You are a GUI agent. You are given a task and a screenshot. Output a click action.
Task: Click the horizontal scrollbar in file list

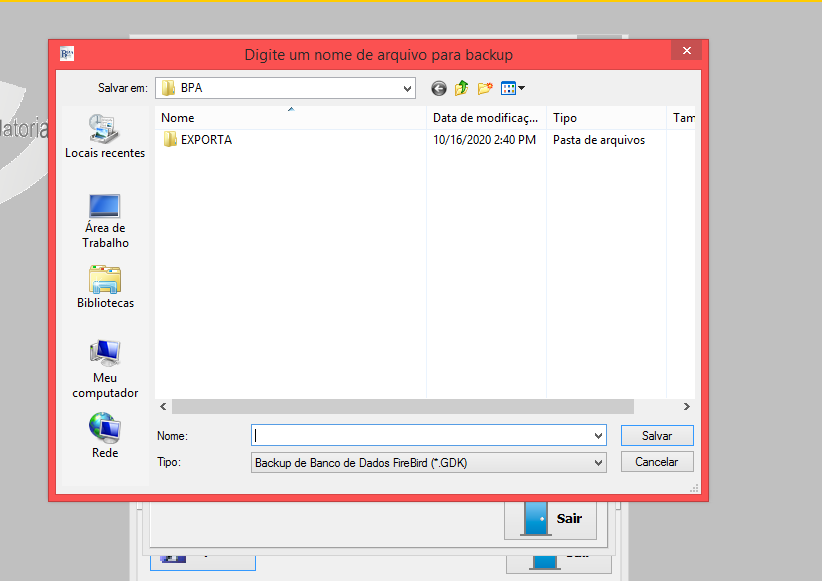tap(402, 407)
